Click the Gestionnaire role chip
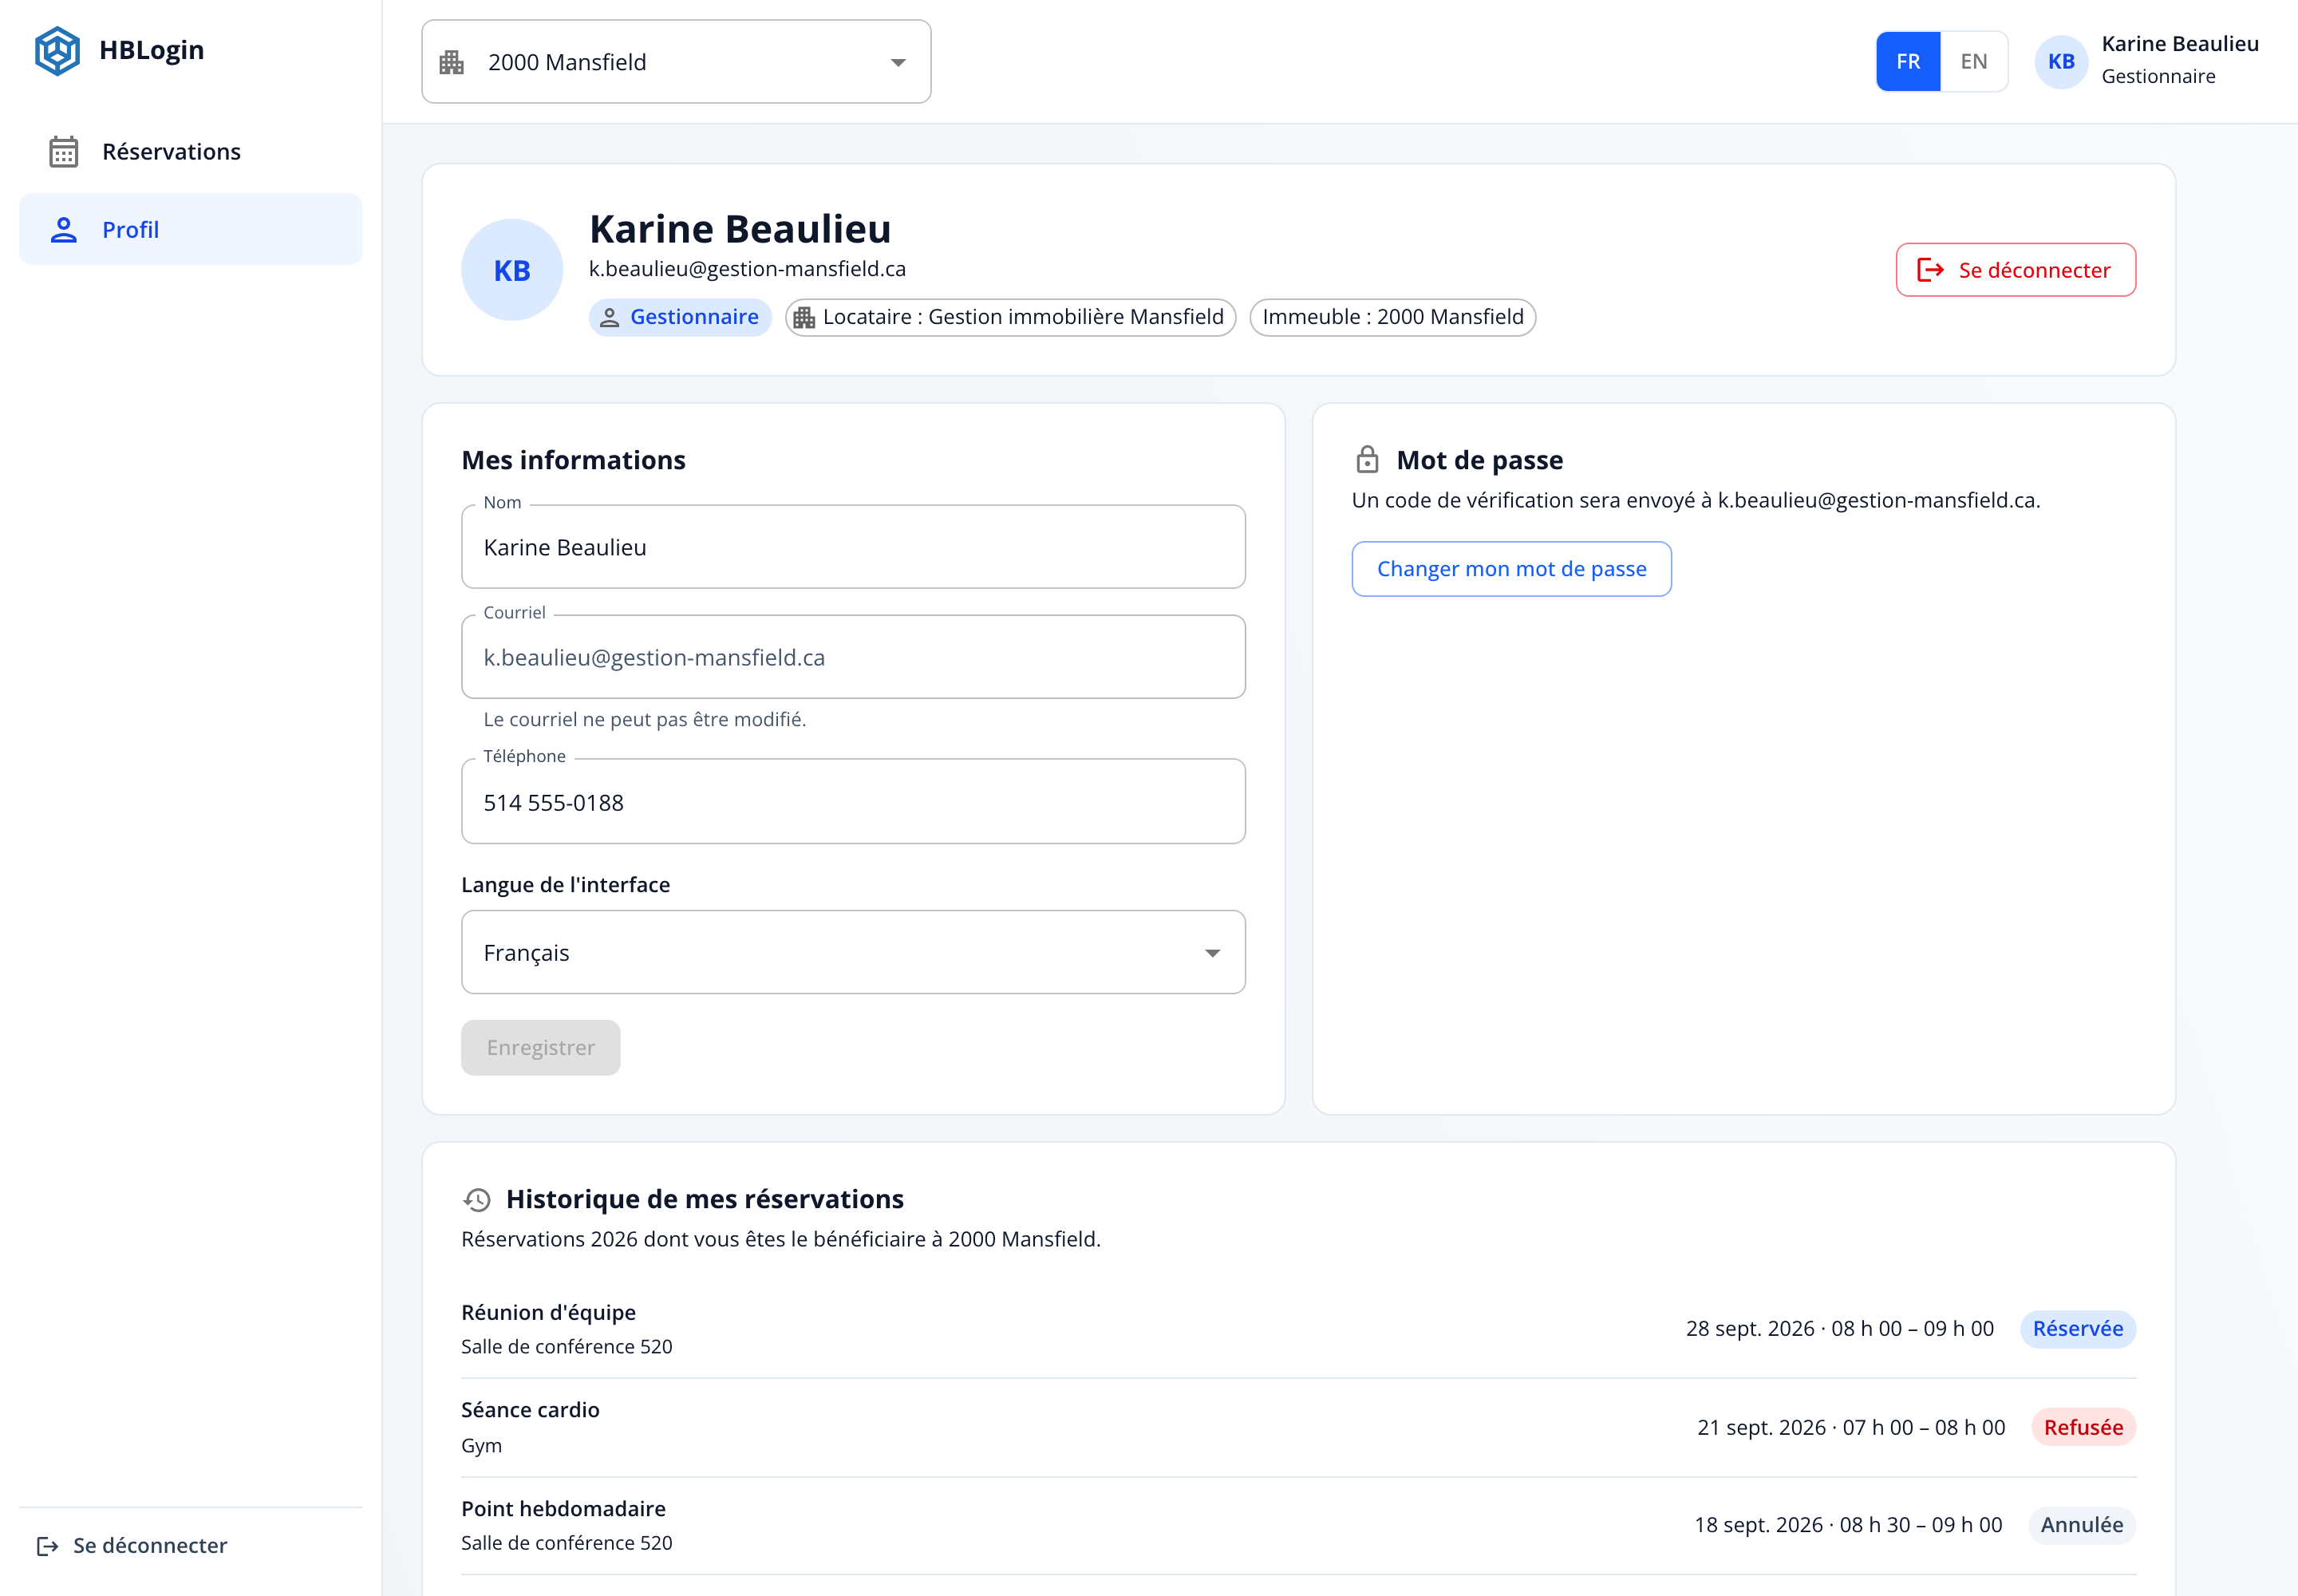Image resolution: width=2298 pixels, height=1596 pixels. [x=680, y=318]
